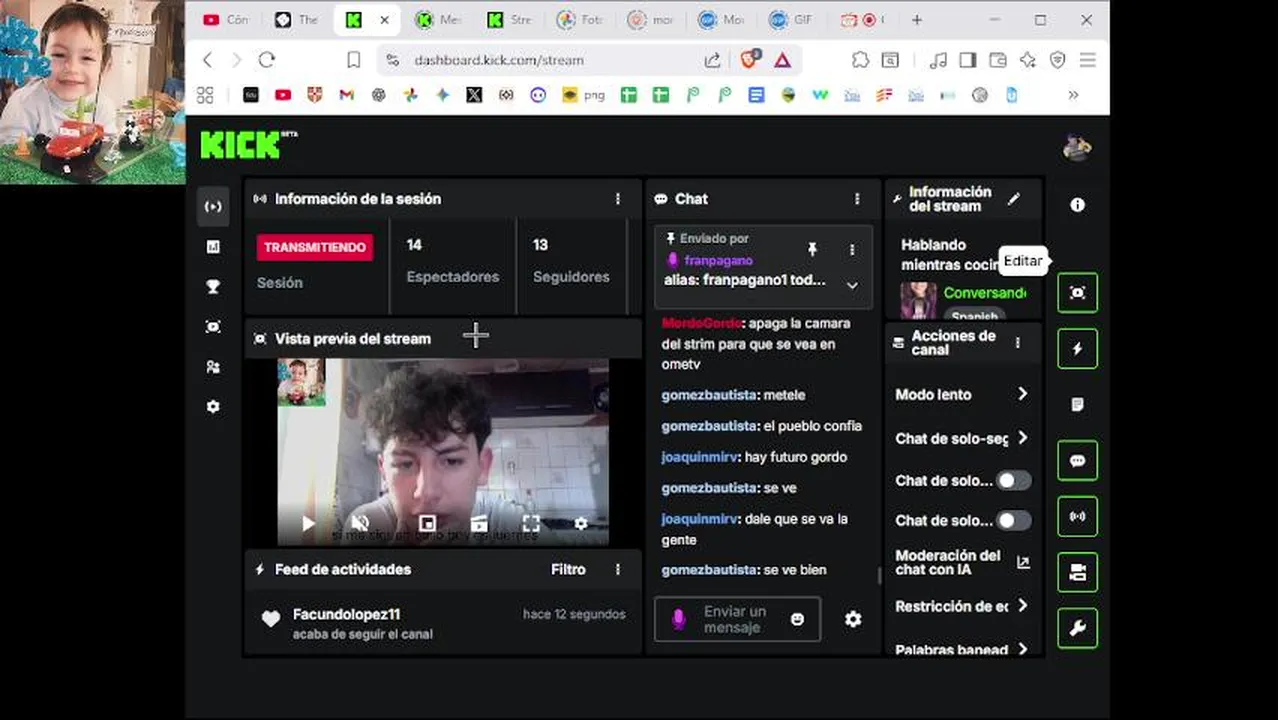Click Facundolopez11 in activity feed
Image resolution: width=1278 pixels, height=720 pixels.
[x=346, y=614]
